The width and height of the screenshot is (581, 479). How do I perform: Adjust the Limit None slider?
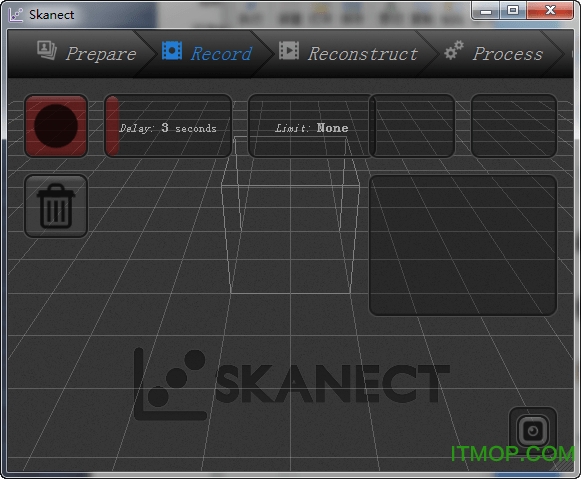(312, 126)
